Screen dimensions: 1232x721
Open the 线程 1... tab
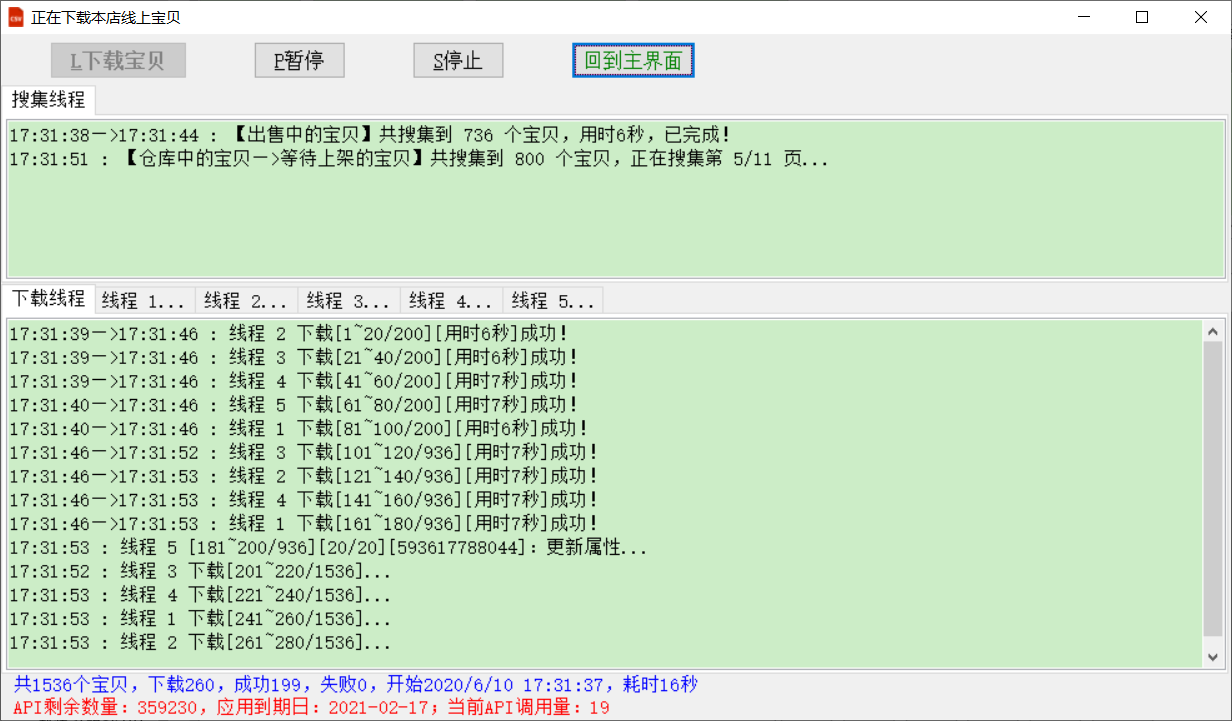coord(144,300)
